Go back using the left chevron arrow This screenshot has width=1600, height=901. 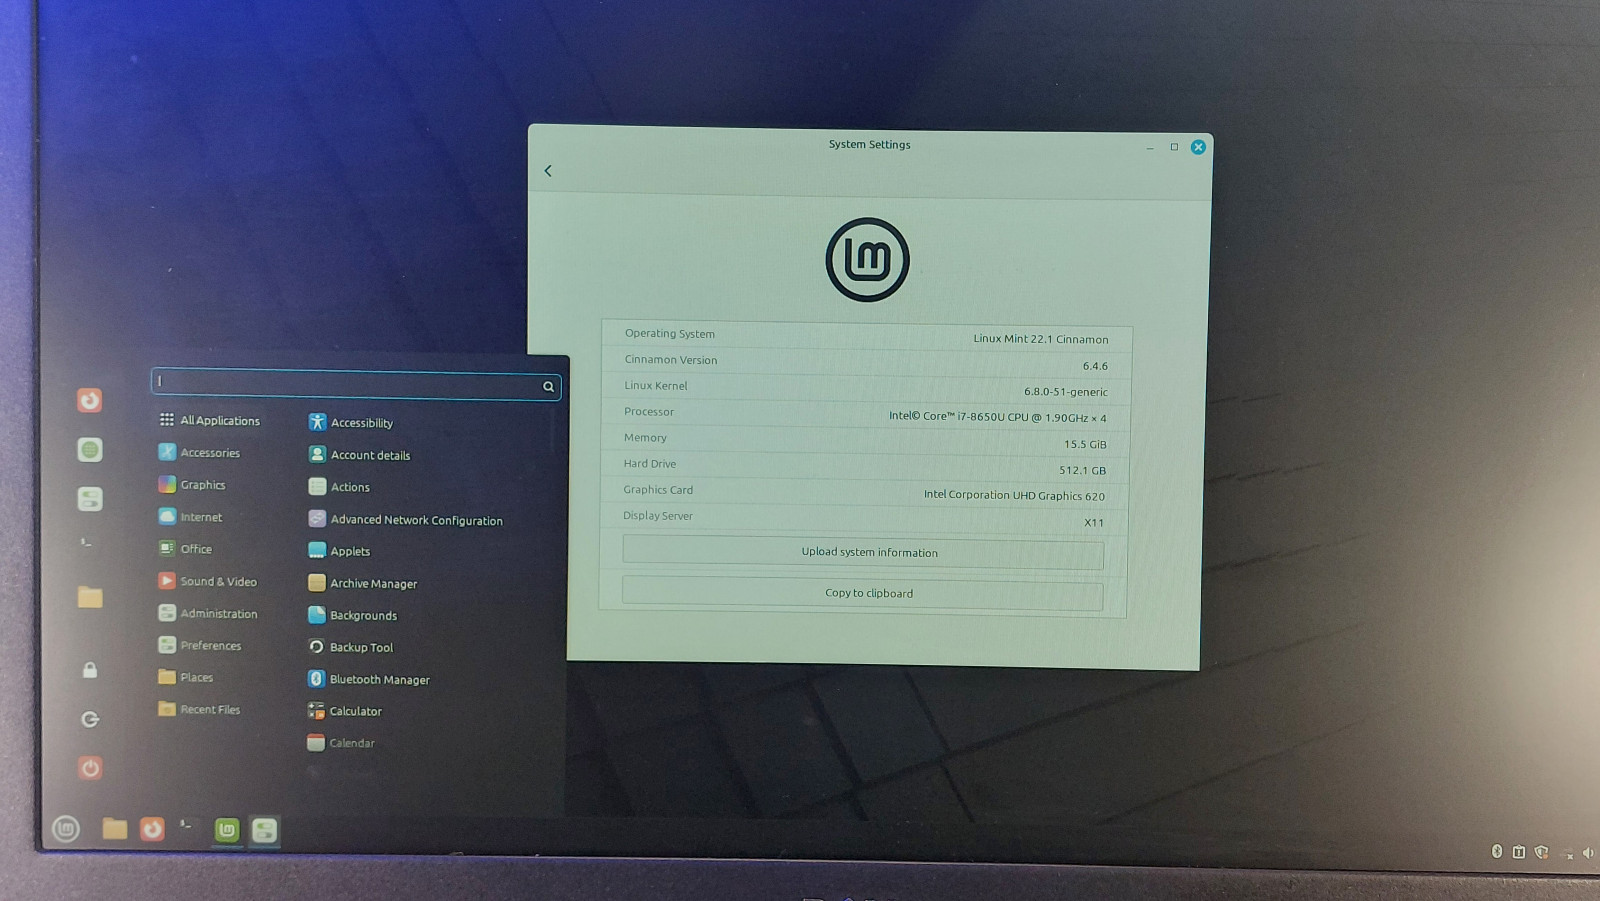(548, 171)
